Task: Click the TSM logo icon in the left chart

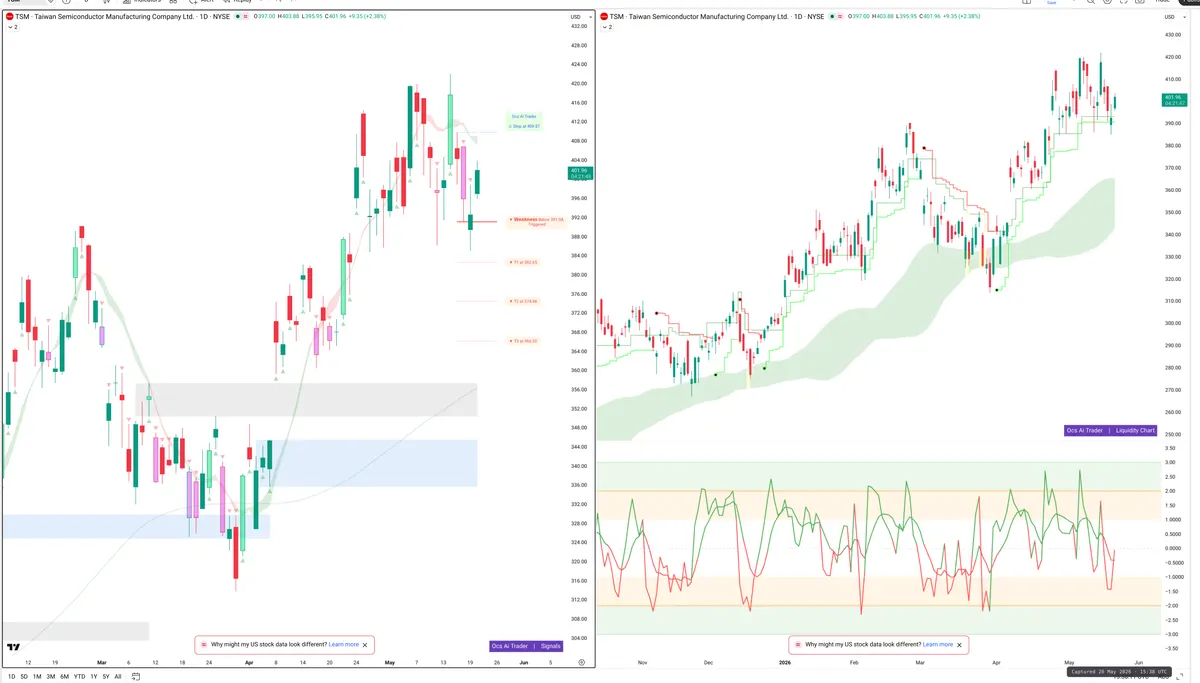Action: point(9,17)
